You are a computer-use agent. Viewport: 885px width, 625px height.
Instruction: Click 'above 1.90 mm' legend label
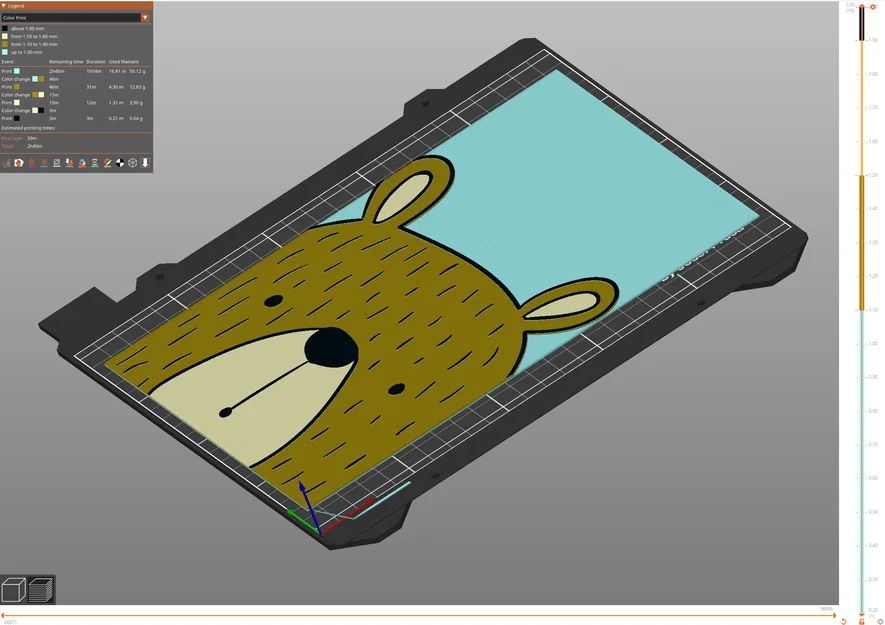point(28,28)
